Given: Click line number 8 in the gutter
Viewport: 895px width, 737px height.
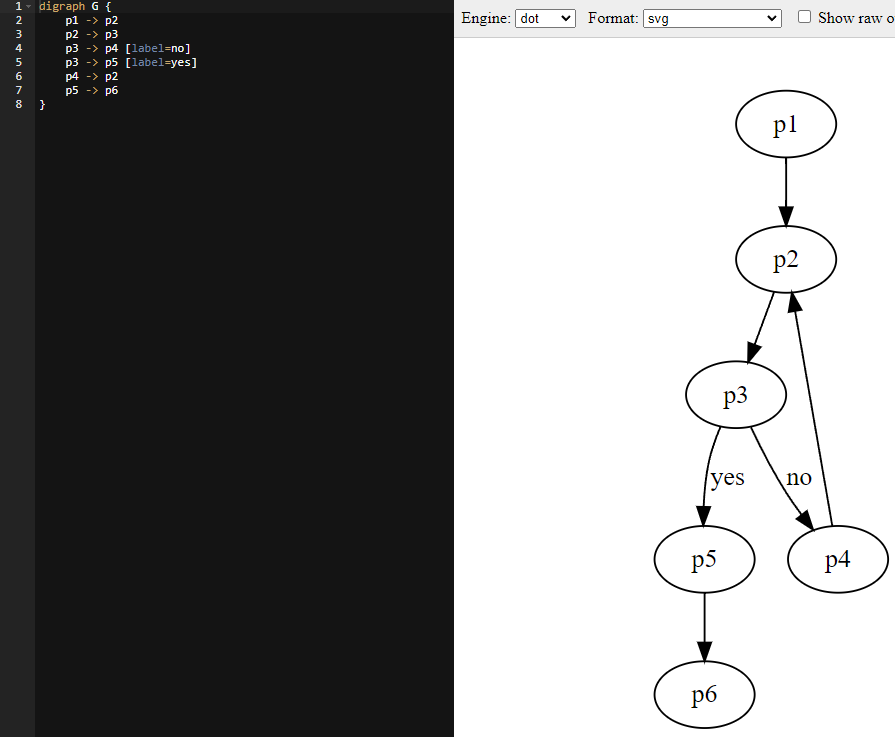Looking at the screenshot, I should (x=18, y=104).
